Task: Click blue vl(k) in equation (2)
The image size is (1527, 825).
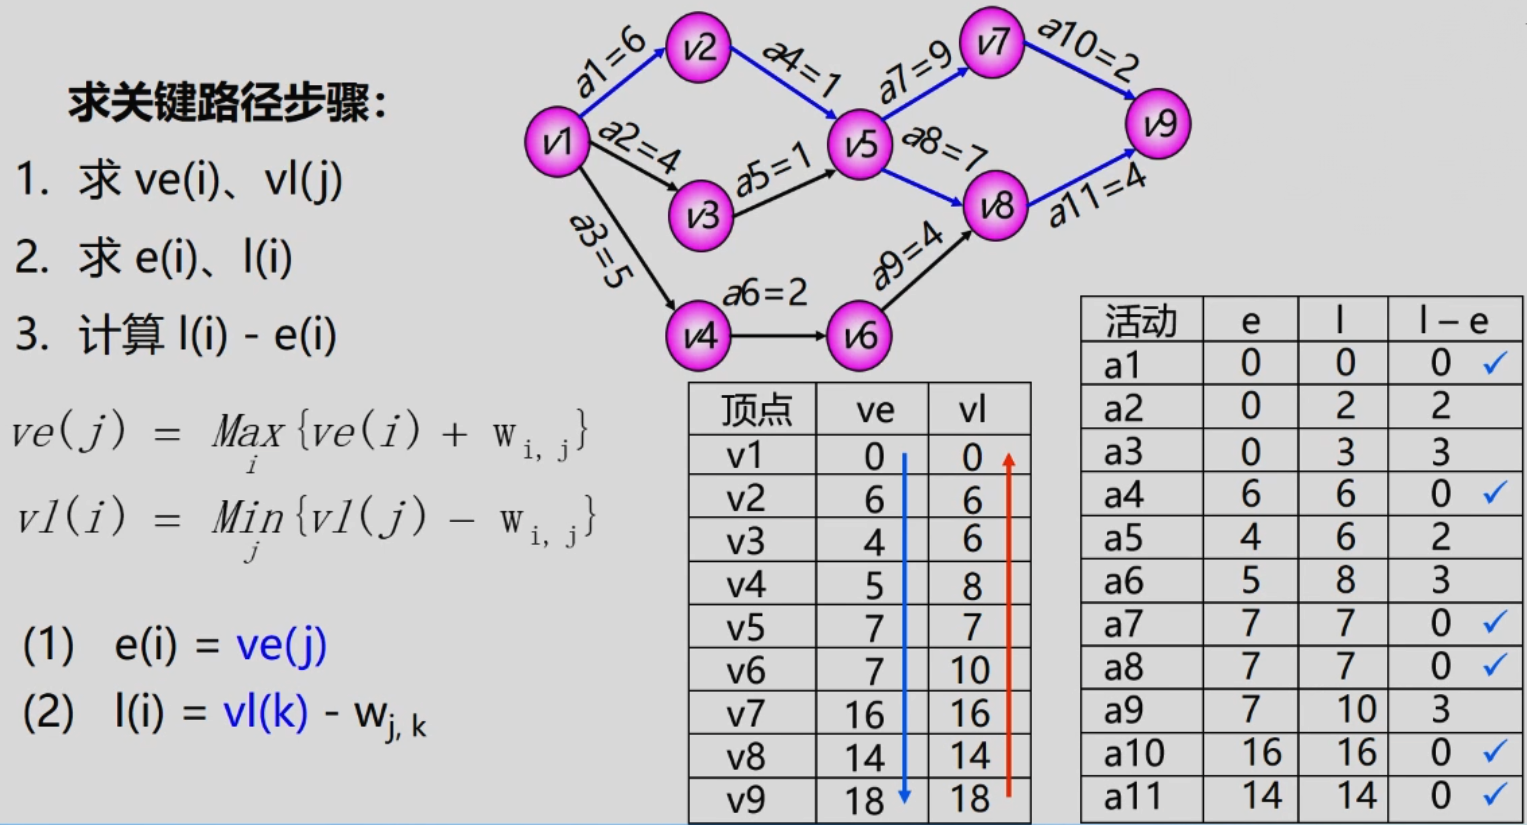Action: click(265, 713)
